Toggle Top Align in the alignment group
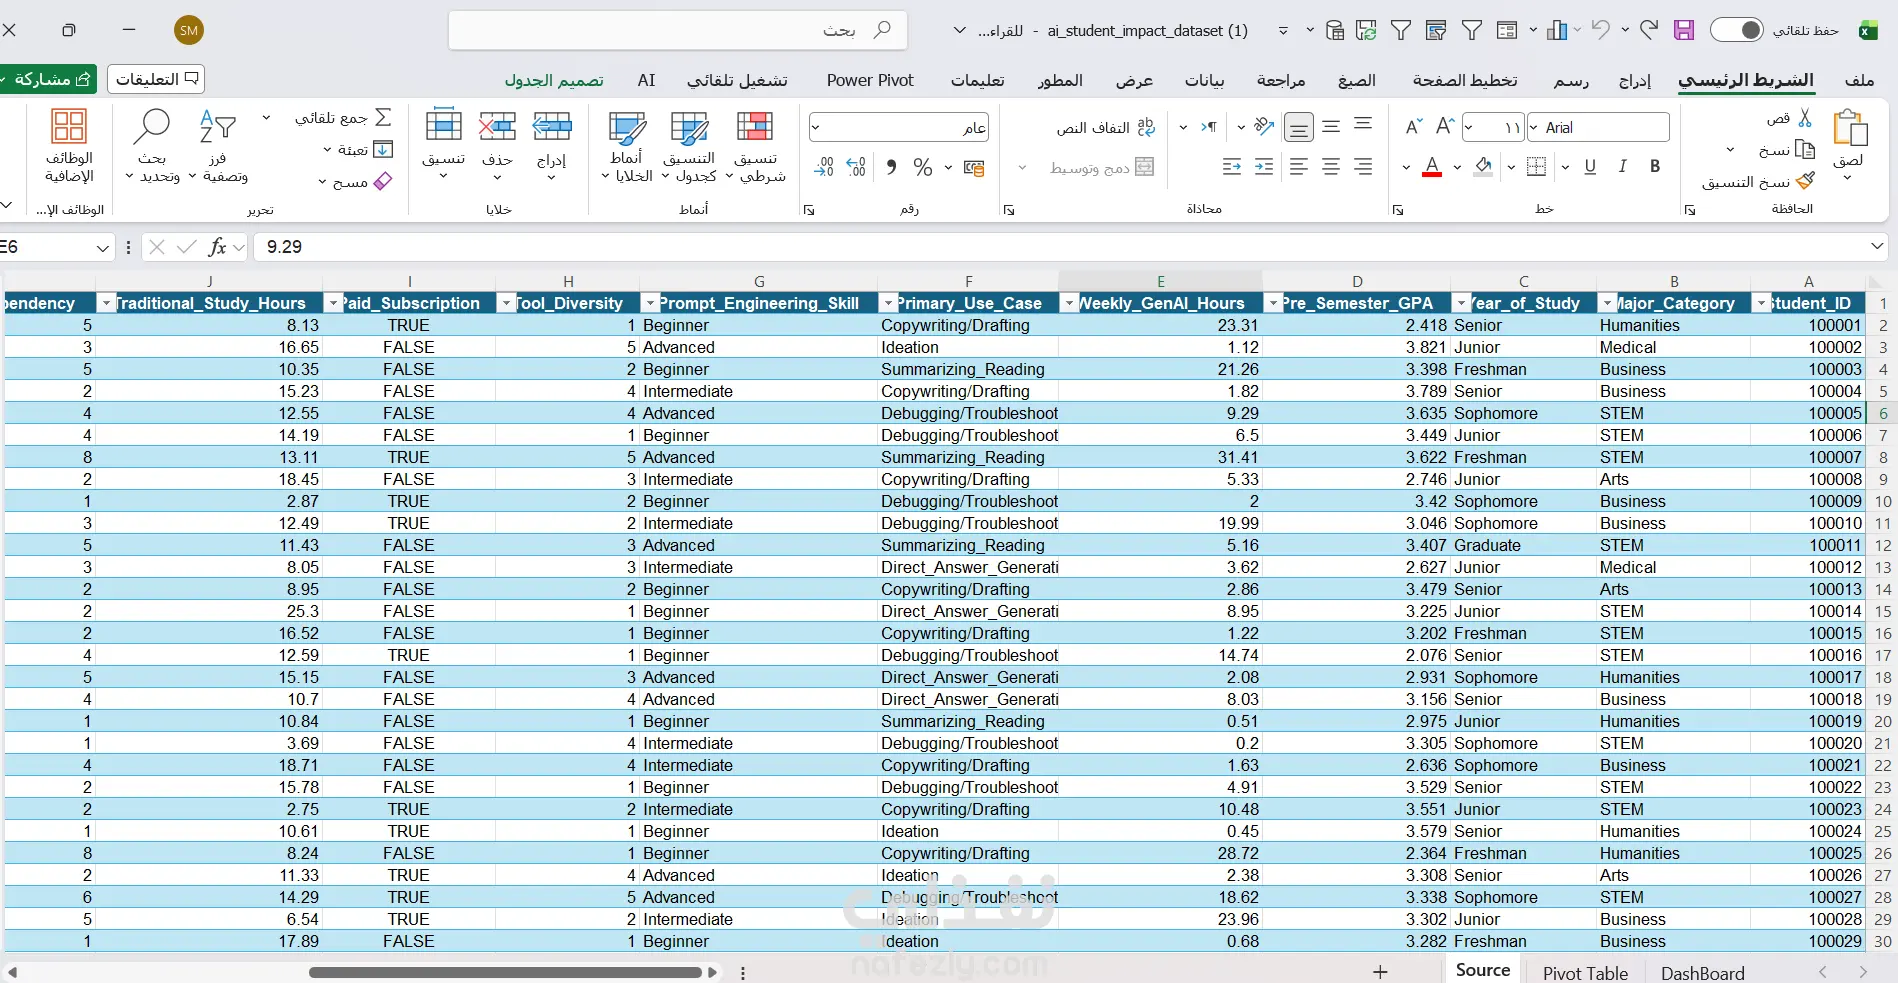This screenshot has width=1898, height=983. pos(1363,126)
